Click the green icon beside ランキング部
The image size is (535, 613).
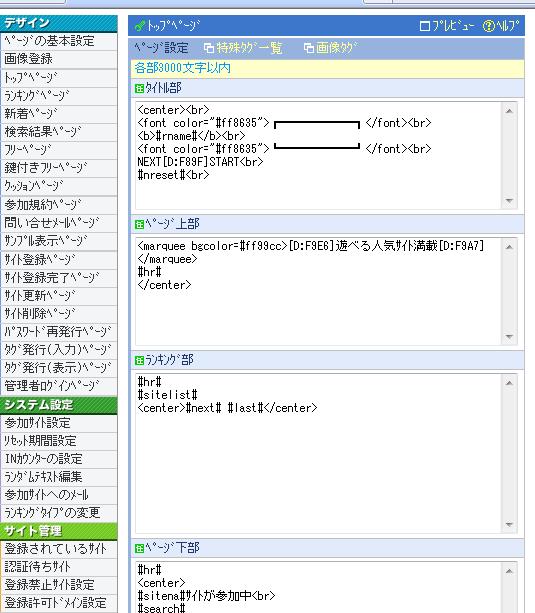[140, 360]
